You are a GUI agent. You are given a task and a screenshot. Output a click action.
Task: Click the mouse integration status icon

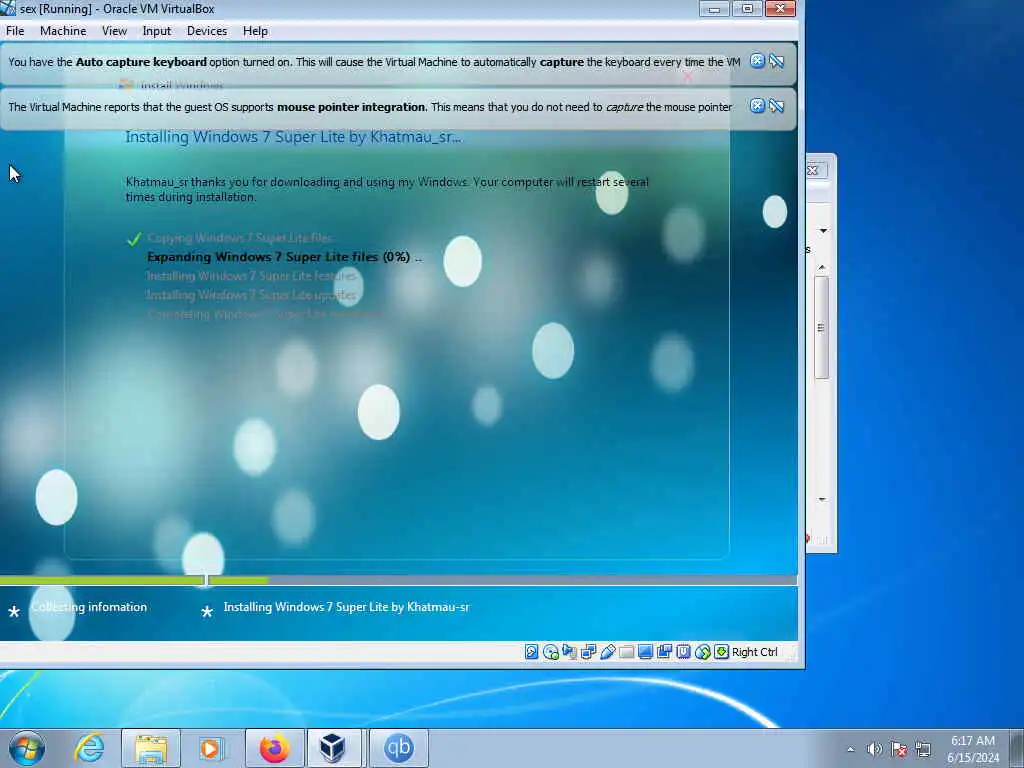(x=702, y=652)
